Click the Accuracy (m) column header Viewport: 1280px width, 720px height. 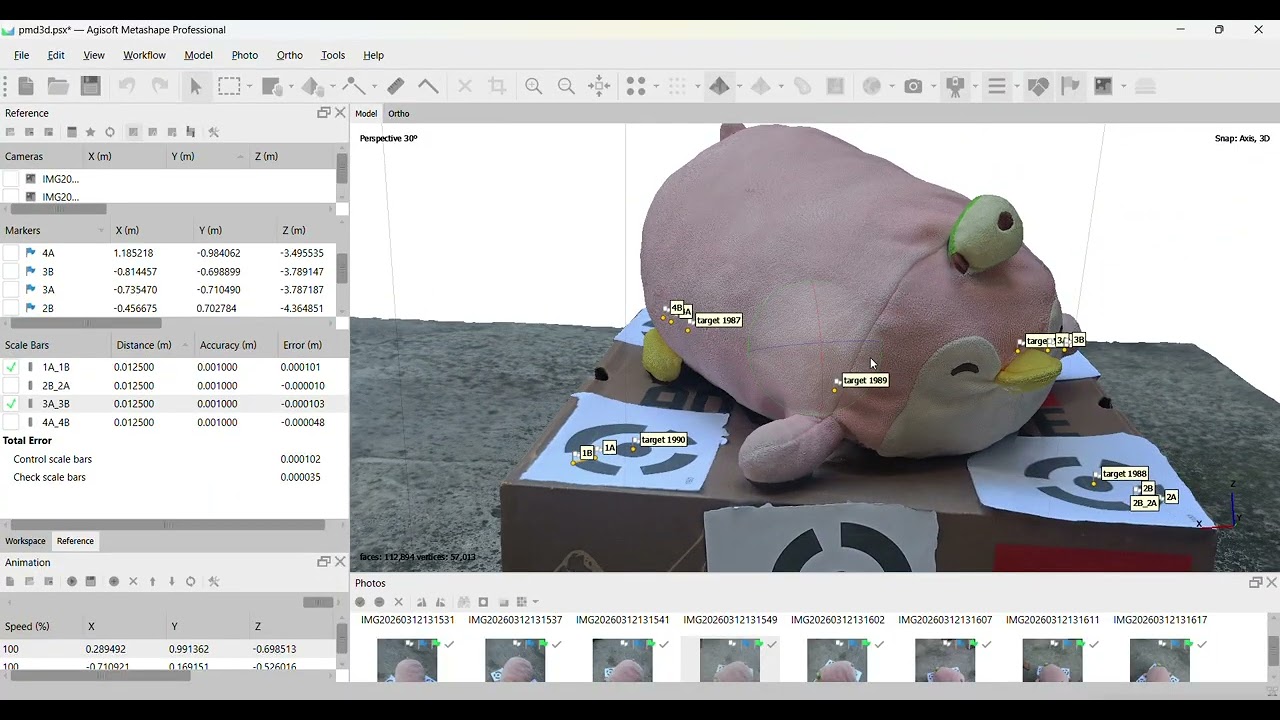click(228, 345)
